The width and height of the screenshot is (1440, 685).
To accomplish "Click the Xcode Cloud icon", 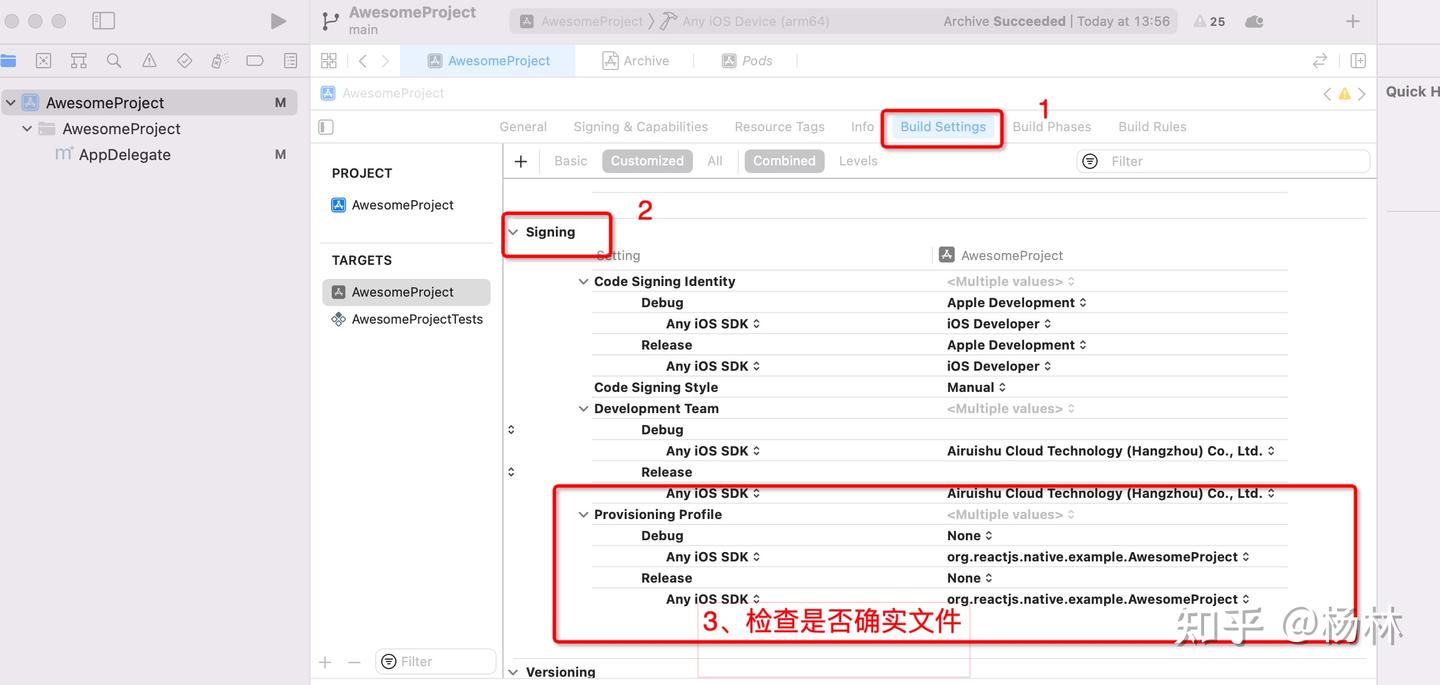I will (1255, 21).
